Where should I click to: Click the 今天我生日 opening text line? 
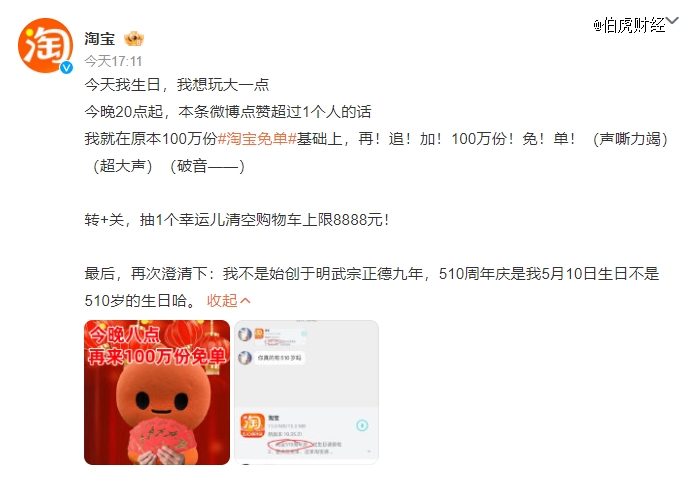(177, 85)
